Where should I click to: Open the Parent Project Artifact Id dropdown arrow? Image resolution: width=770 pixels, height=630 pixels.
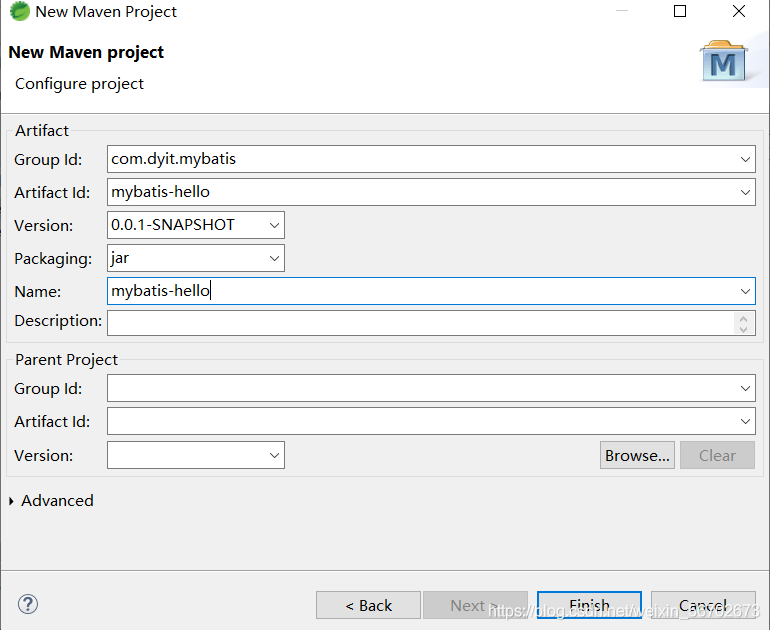coord(745,421)
